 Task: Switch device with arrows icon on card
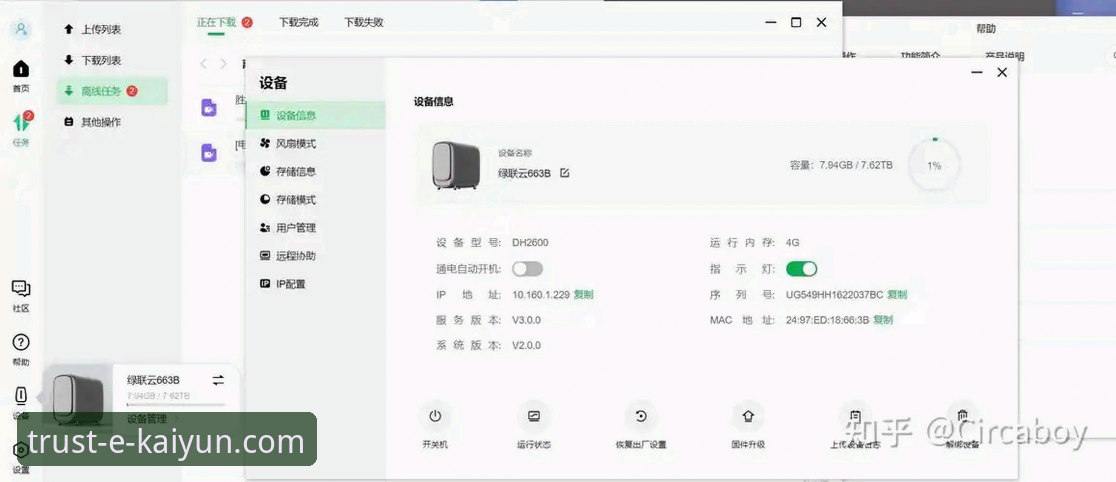click(219, 380)
